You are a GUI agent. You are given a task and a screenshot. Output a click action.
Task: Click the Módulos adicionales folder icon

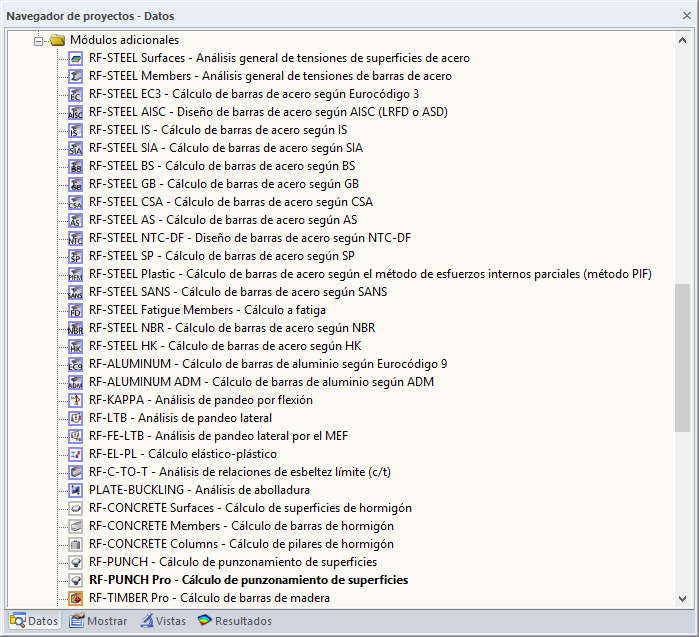point(58,40)
